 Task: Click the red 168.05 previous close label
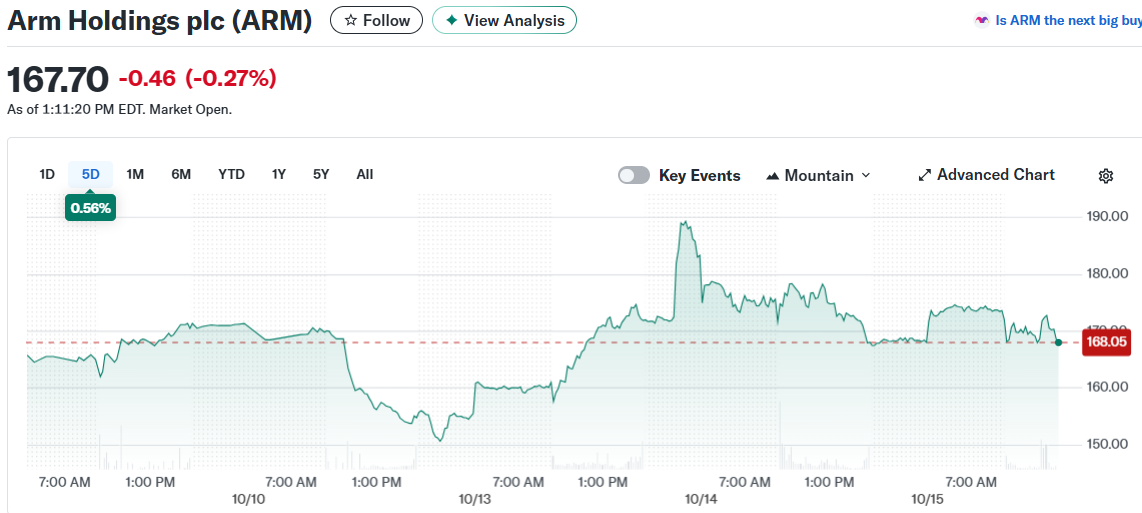(1105, 342)
